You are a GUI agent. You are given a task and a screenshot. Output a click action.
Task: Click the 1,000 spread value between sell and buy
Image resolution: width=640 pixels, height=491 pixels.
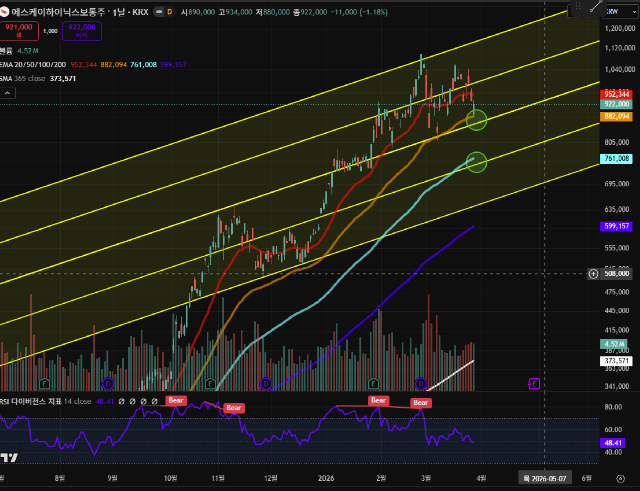50,31
